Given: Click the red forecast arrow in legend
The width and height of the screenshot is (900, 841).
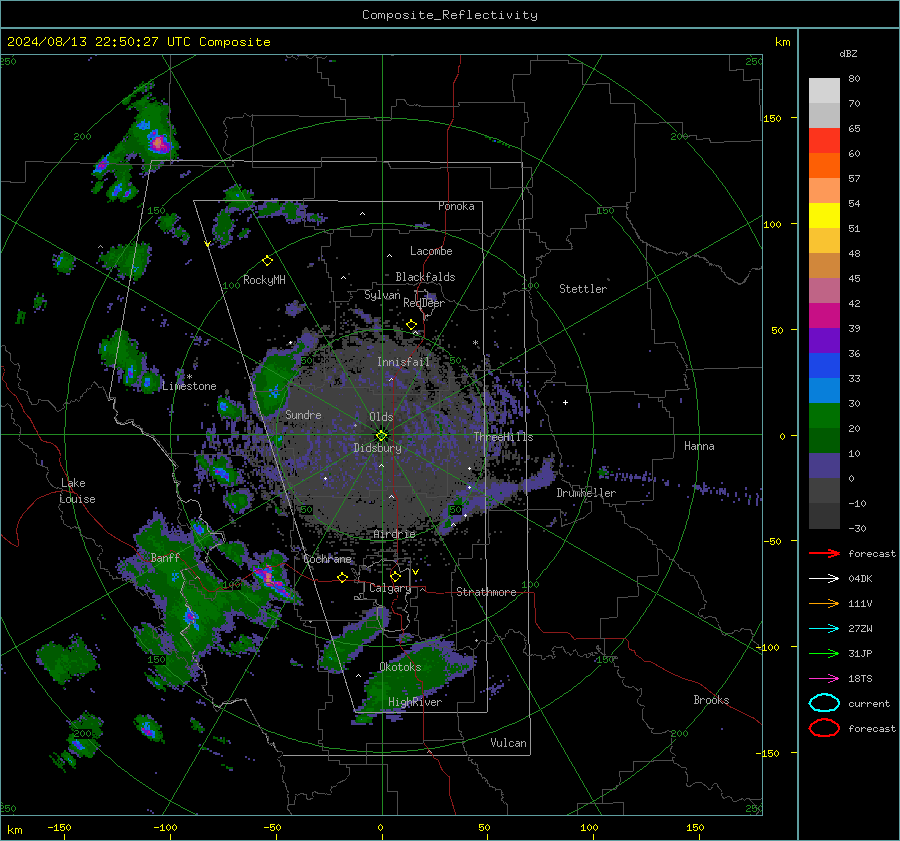Looking at the screenshot, I should (824, 553).
